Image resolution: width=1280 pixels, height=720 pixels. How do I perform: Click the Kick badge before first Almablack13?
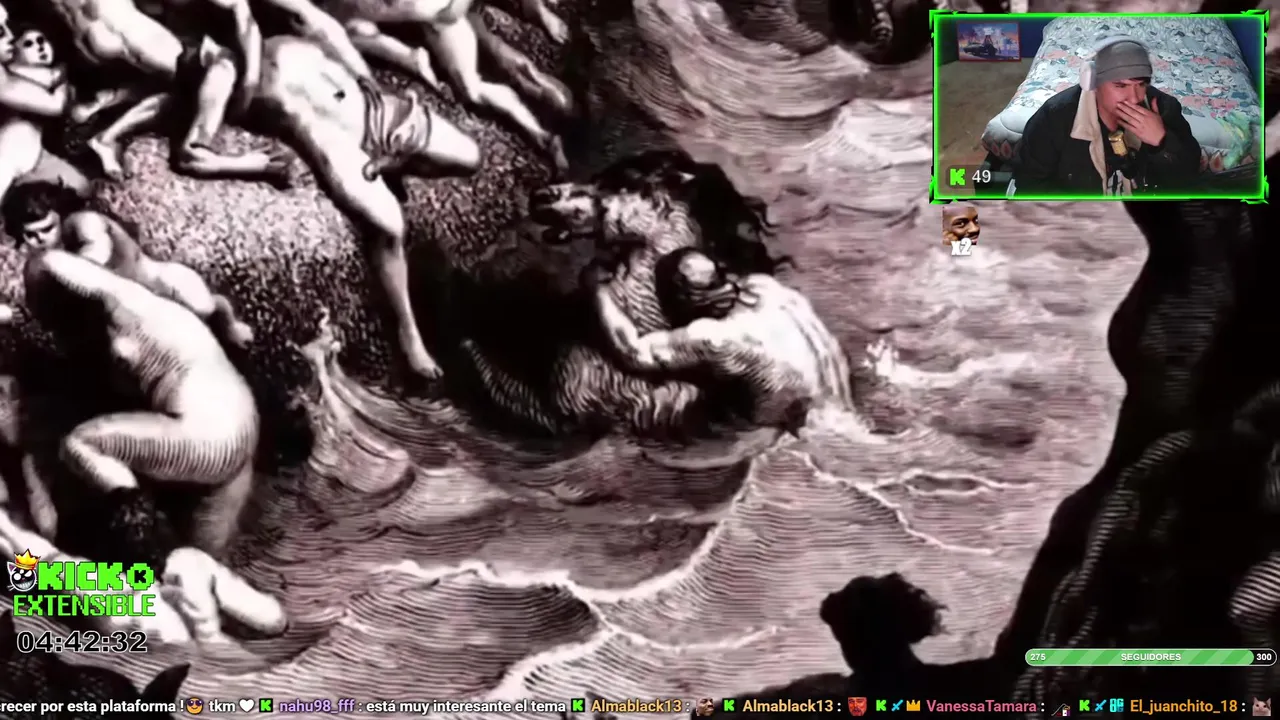click(x=578, y=706)
